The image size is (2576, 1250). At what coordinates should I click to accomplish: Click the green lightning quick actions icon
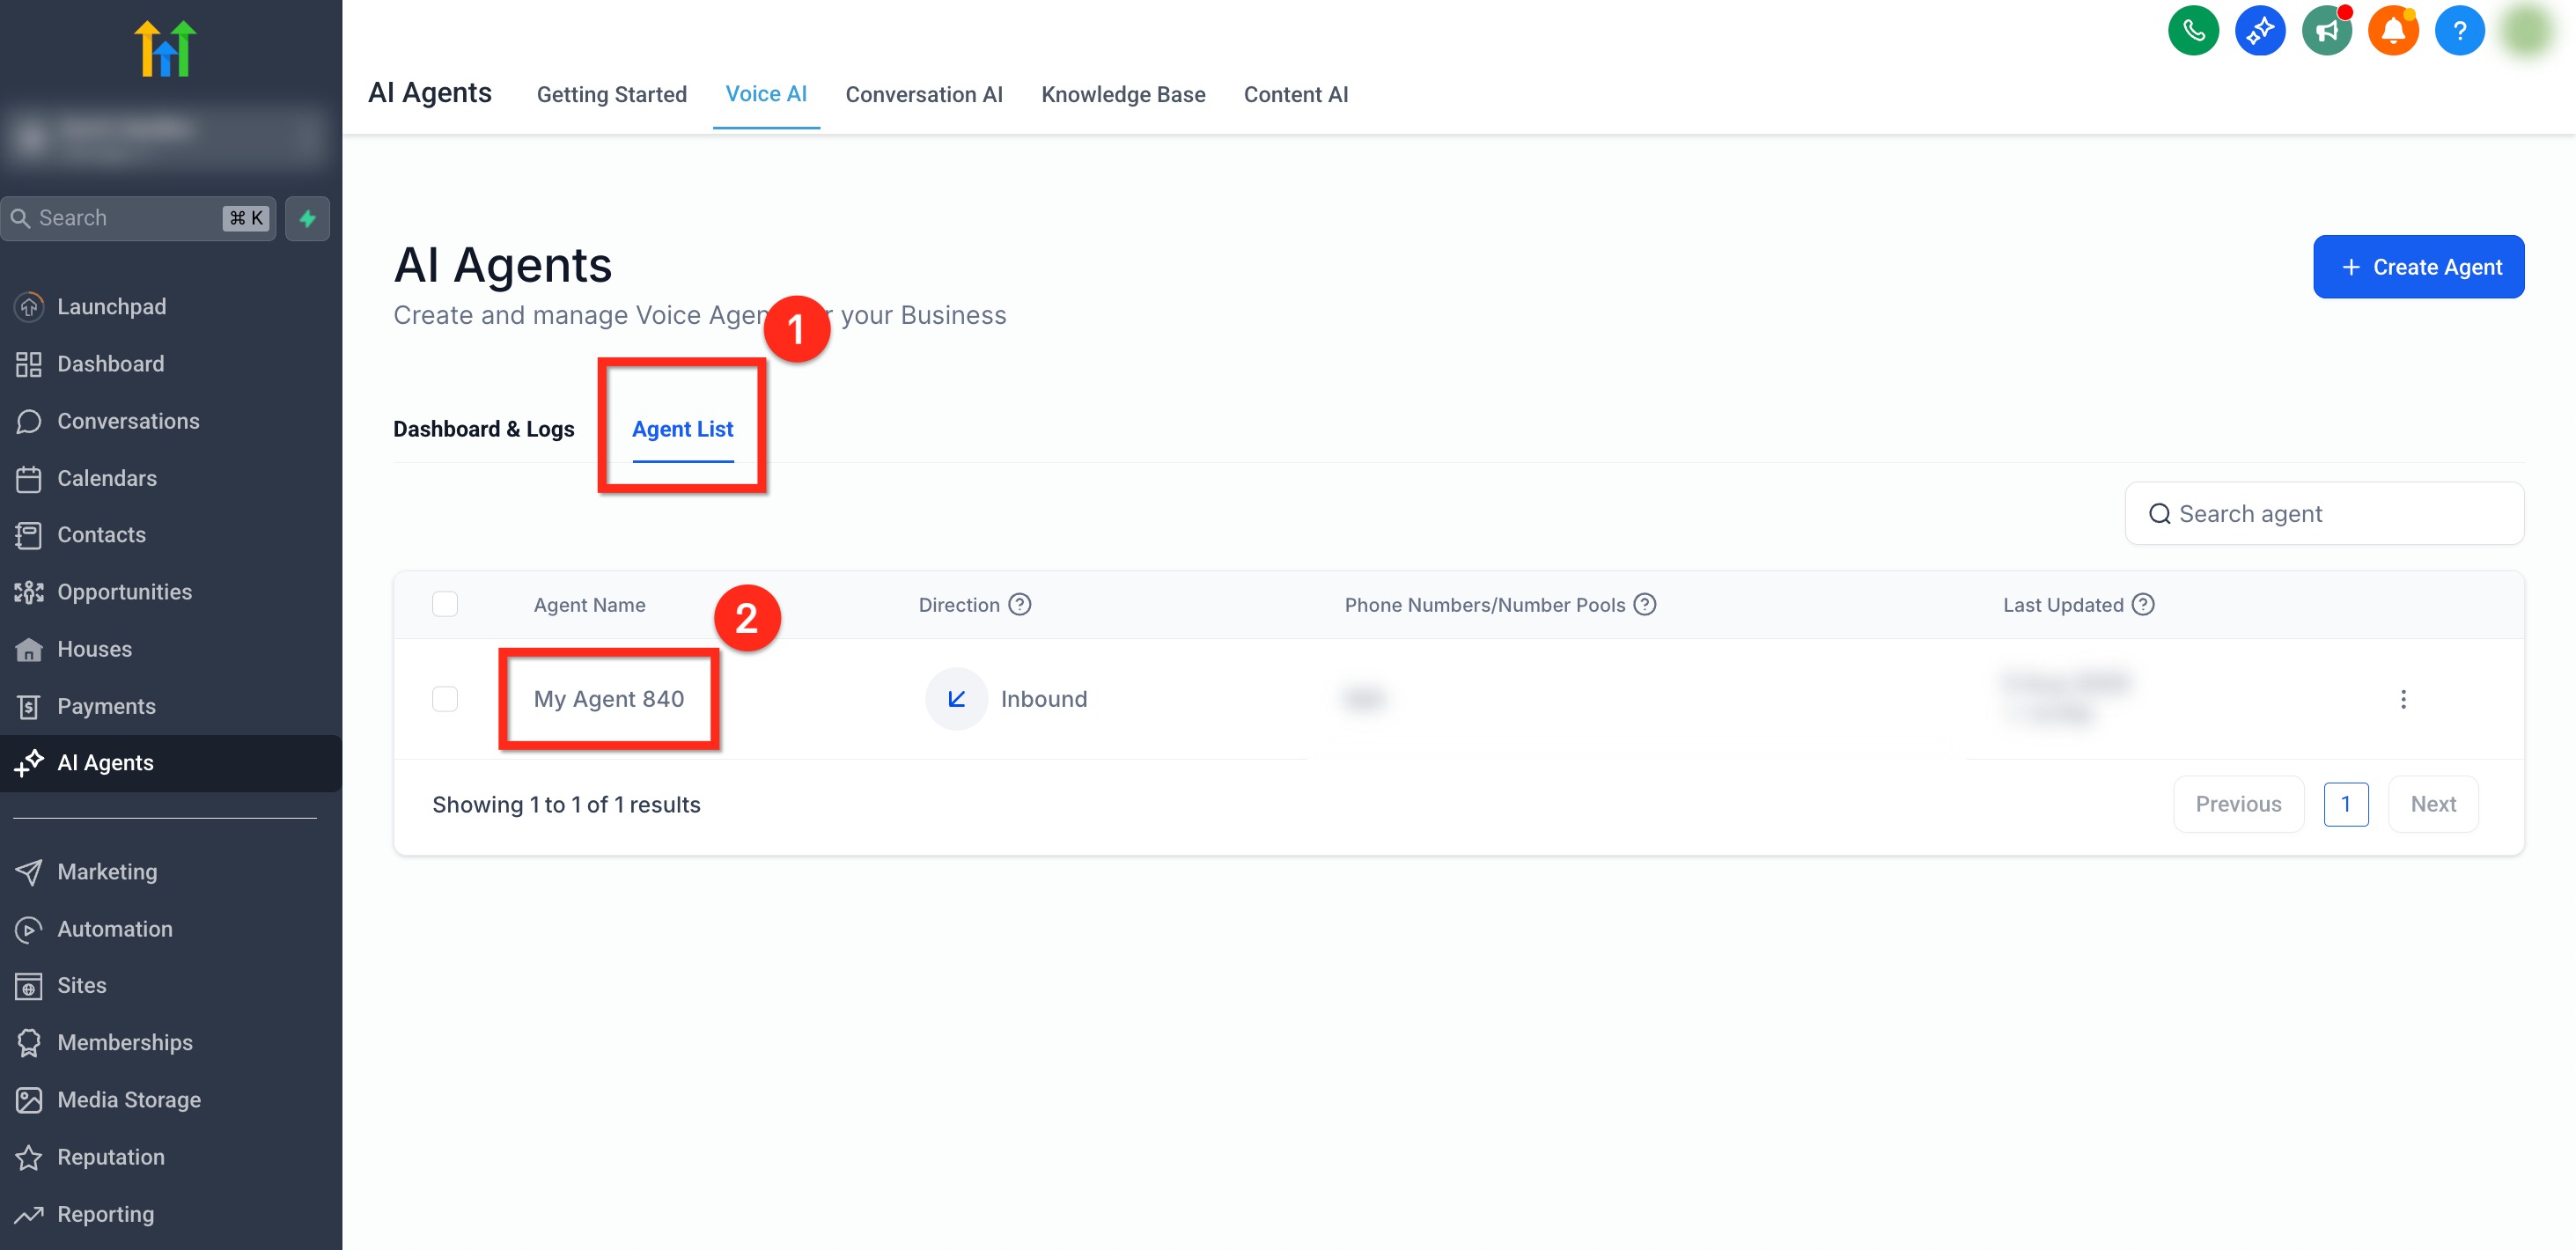tap(307, 218)
